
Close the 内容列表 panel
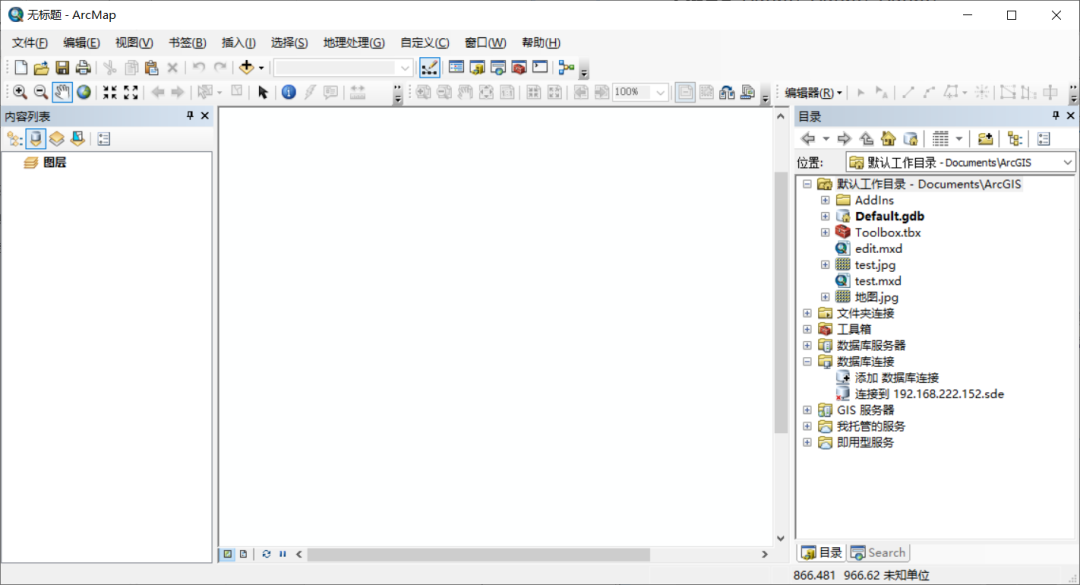205,116
